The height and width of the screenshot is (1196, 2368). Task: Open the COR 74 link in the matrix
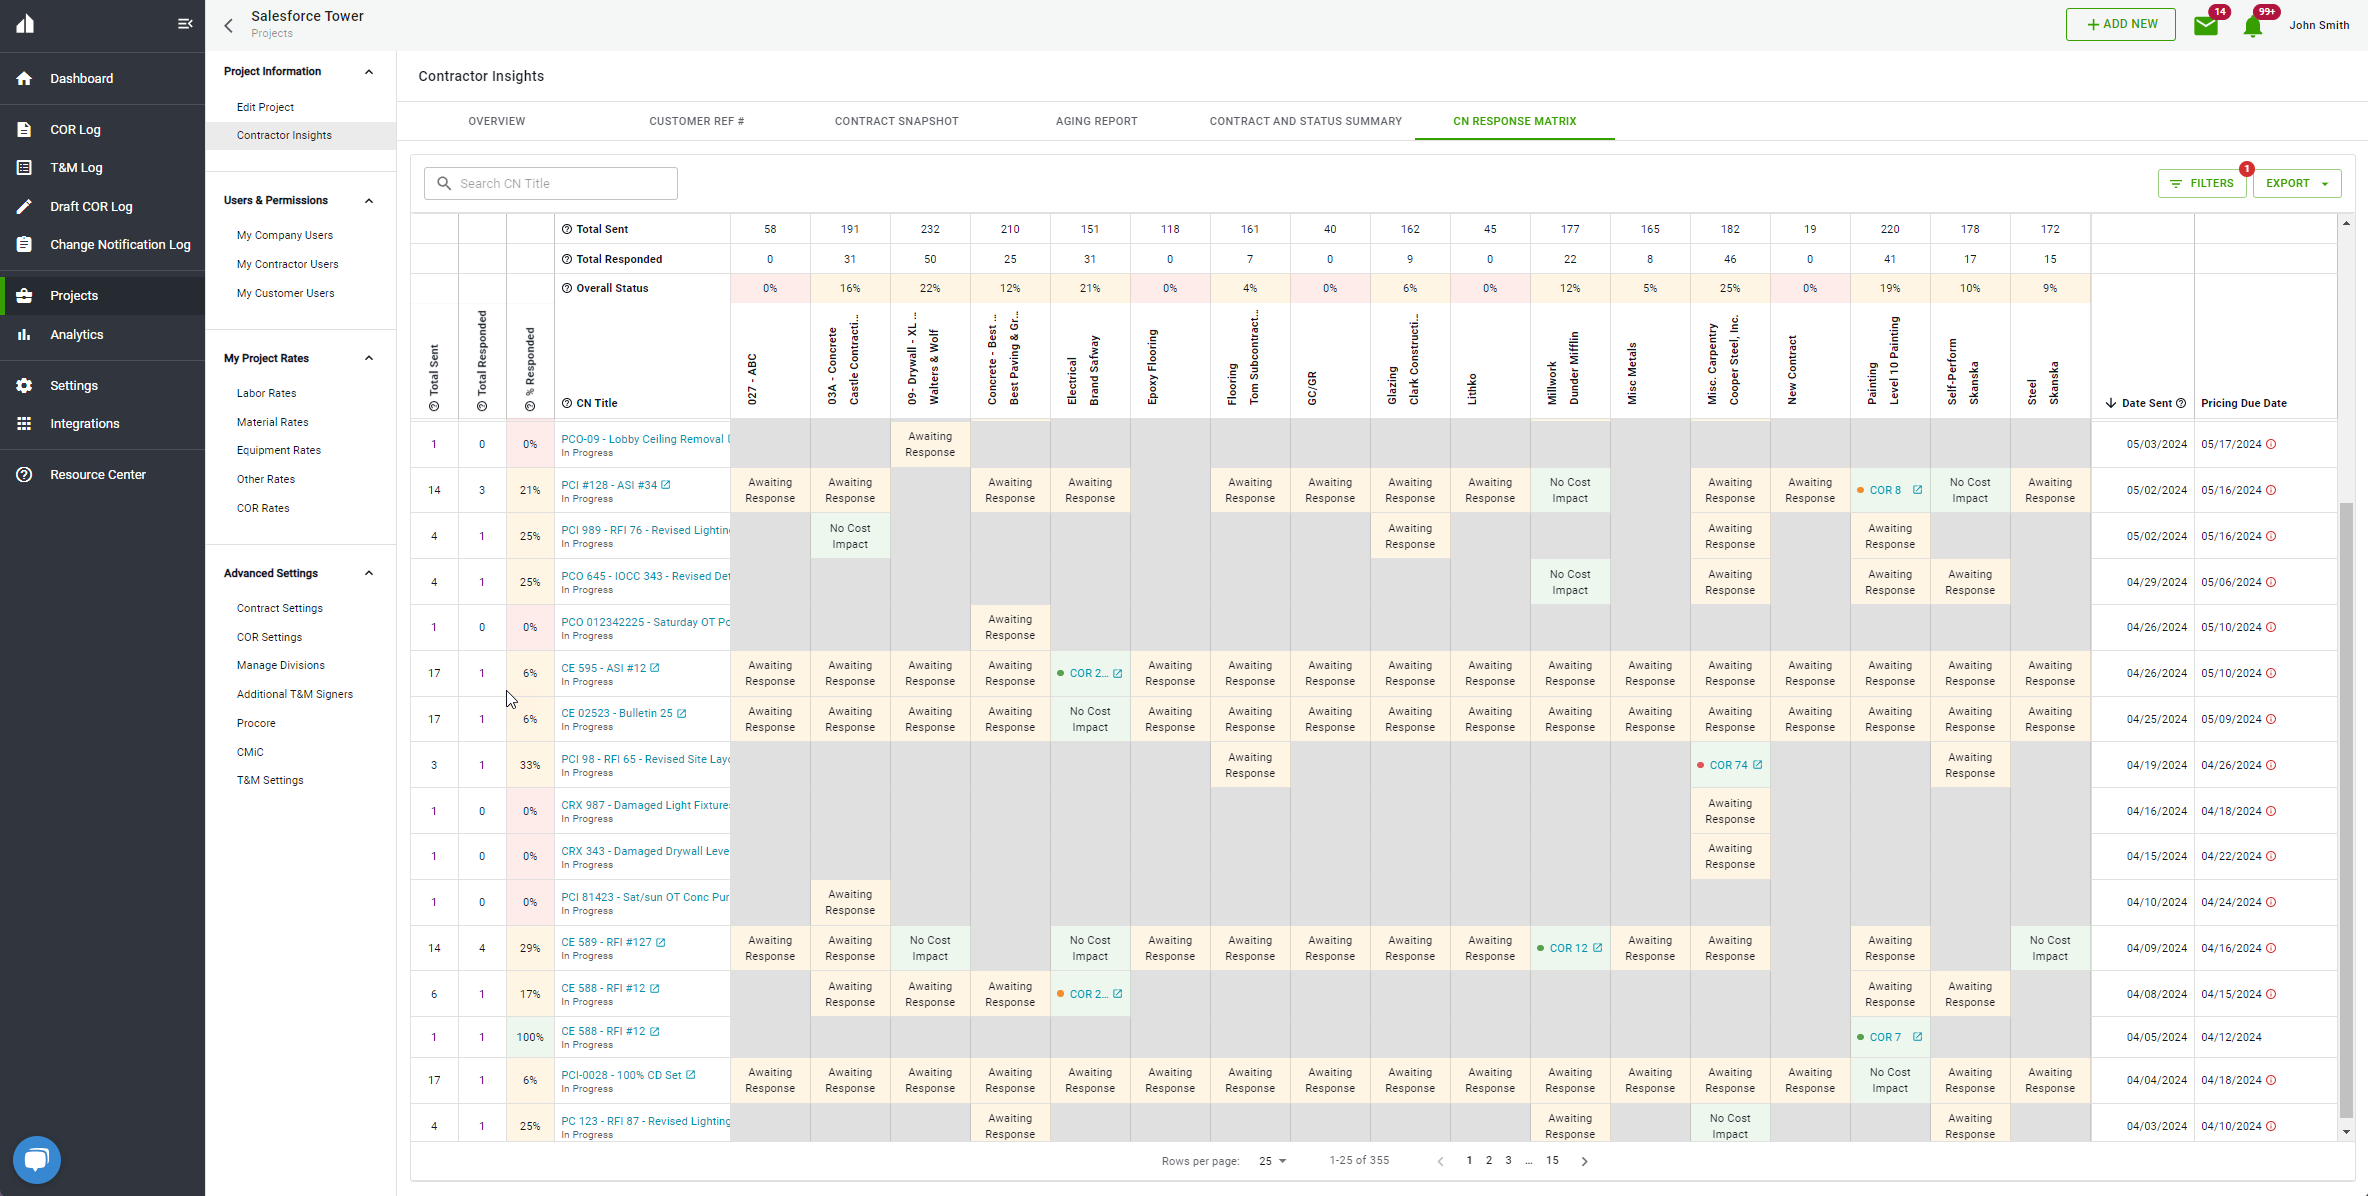(1729, 764)
